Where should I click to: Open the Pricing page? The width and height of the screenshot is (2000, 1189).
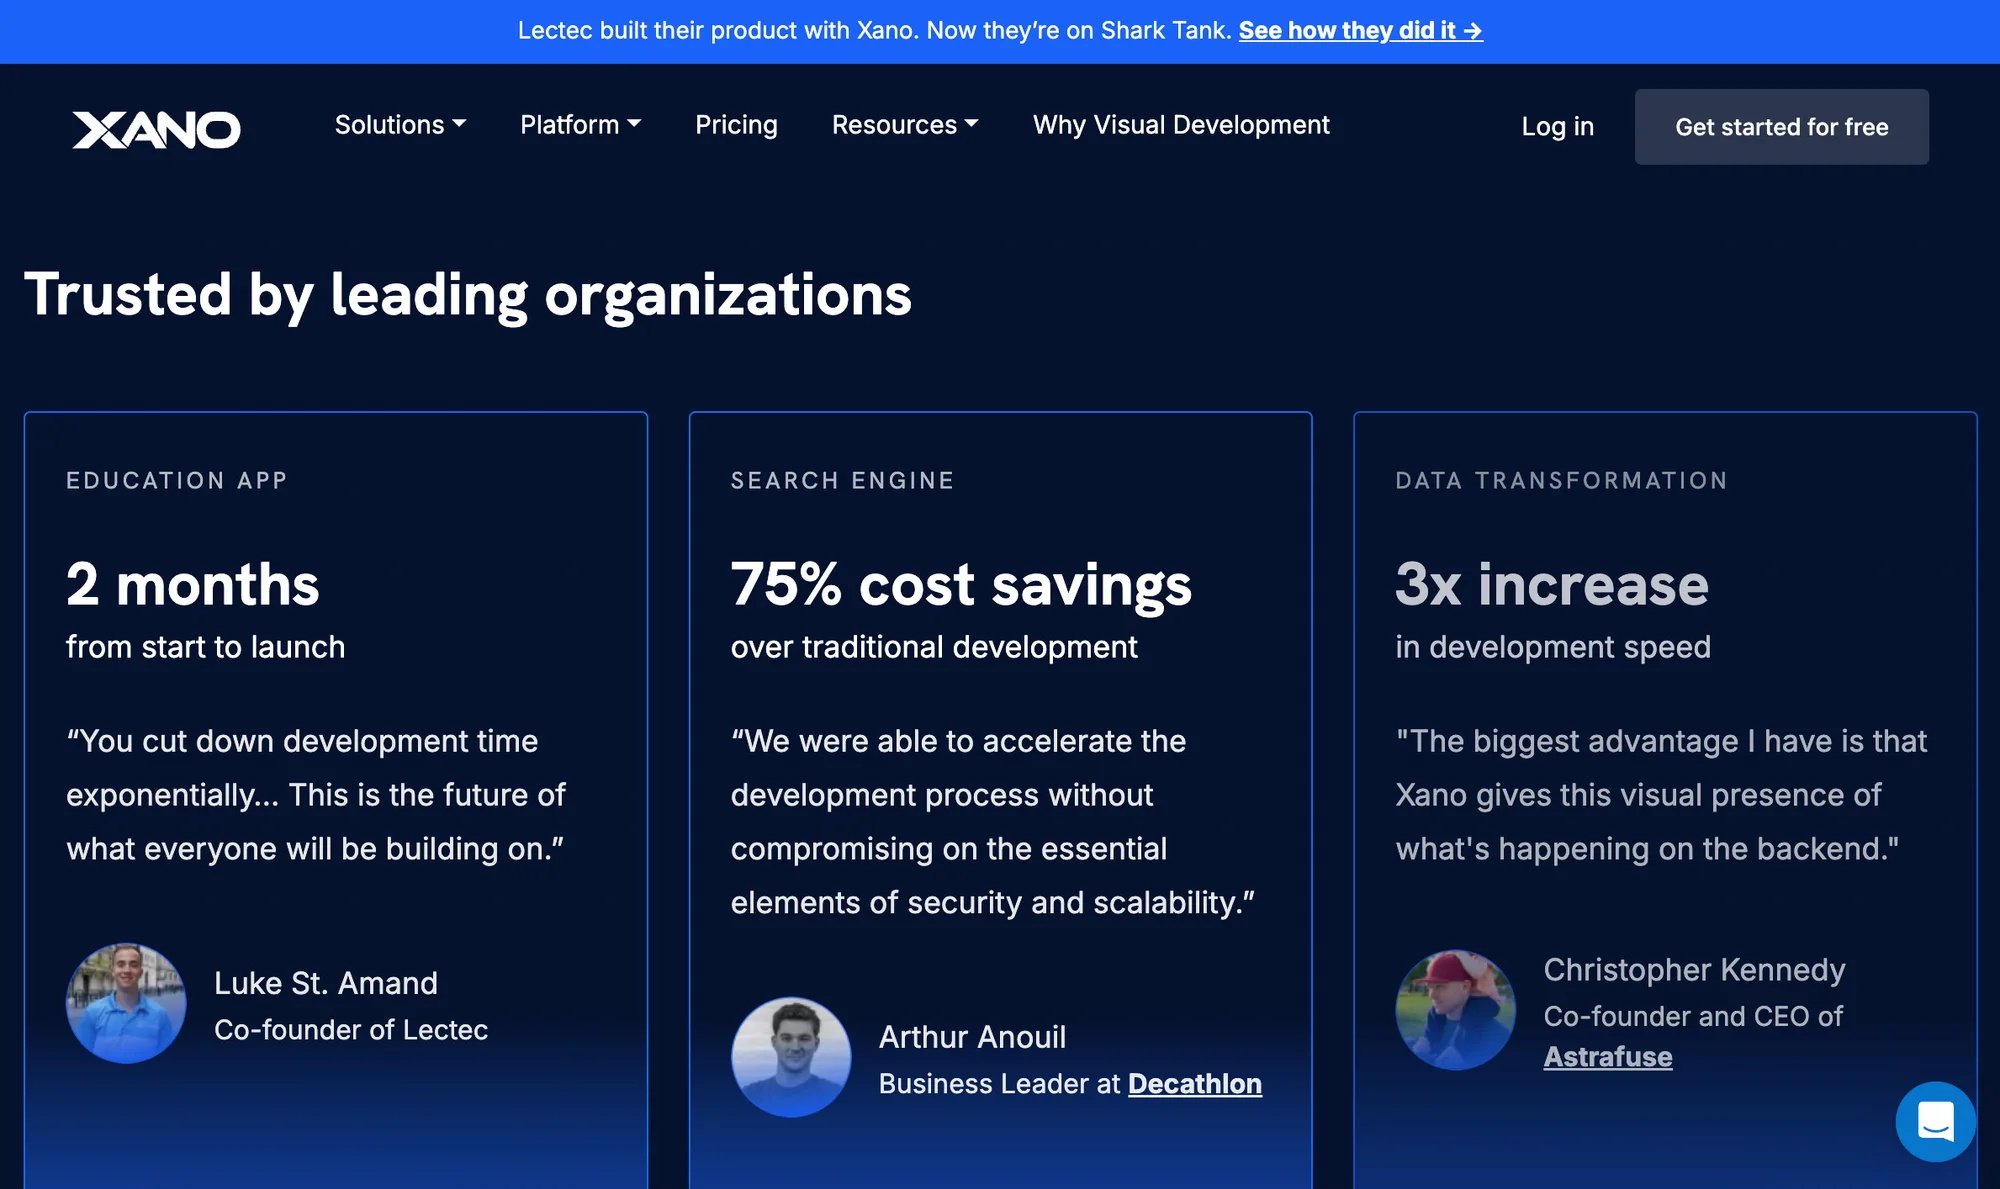coord(736,125)
